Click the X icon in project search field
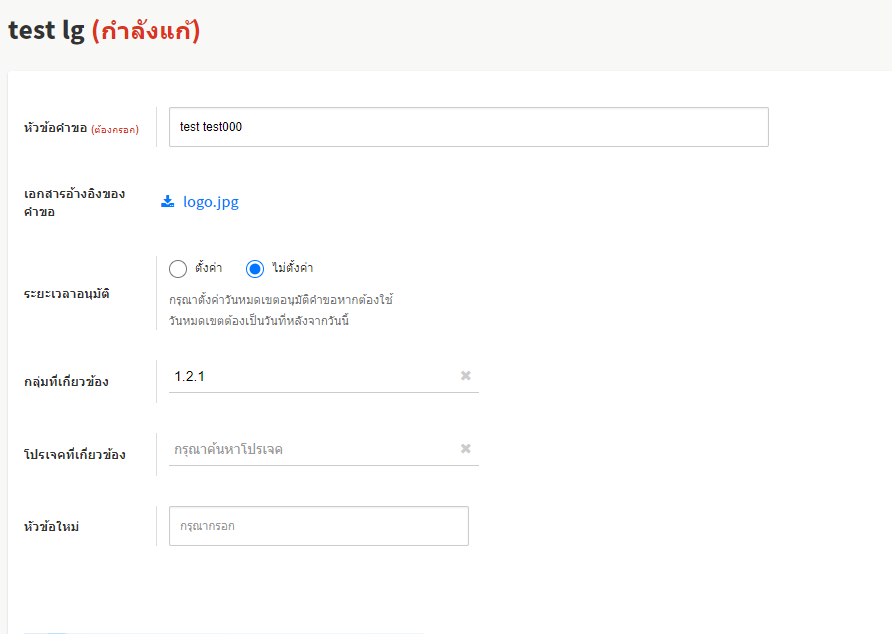This screenshot has height=634, width=892. (x=465, y=449)
